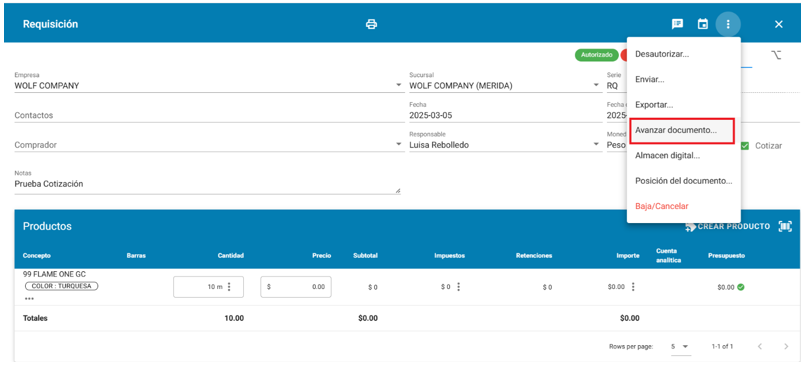Select Posición del documento... from the menu
801x367 pixels.
click(684, 181)
